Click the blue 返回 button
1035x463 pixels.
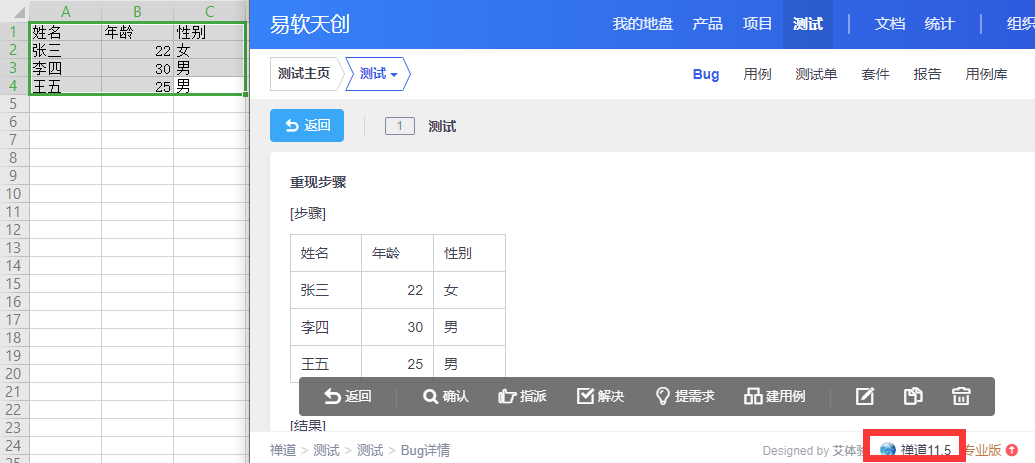click(x=307, y=125)
